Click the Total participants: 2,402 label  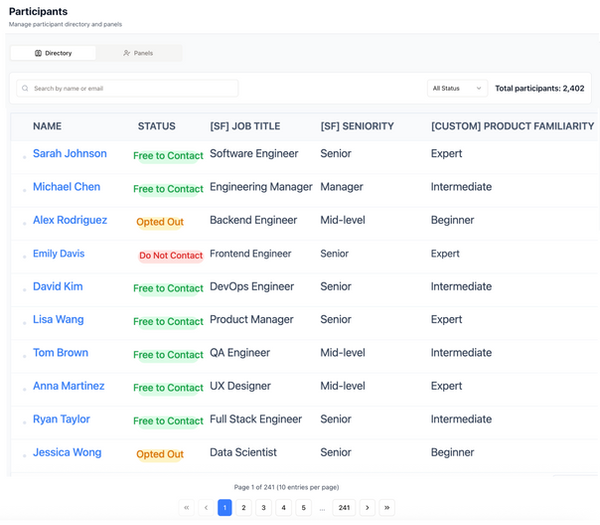[x=540, y=88]
